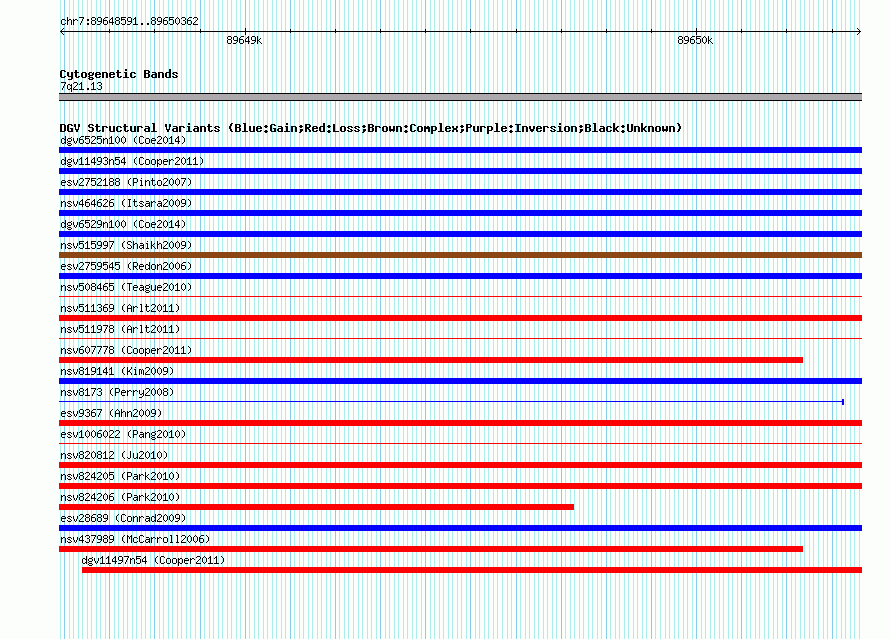The width and height of the screenshot is (890, 639).
Task: Select the brown complex bar of nsv515997
Action: pyautogui.click(x=460, y=255)
